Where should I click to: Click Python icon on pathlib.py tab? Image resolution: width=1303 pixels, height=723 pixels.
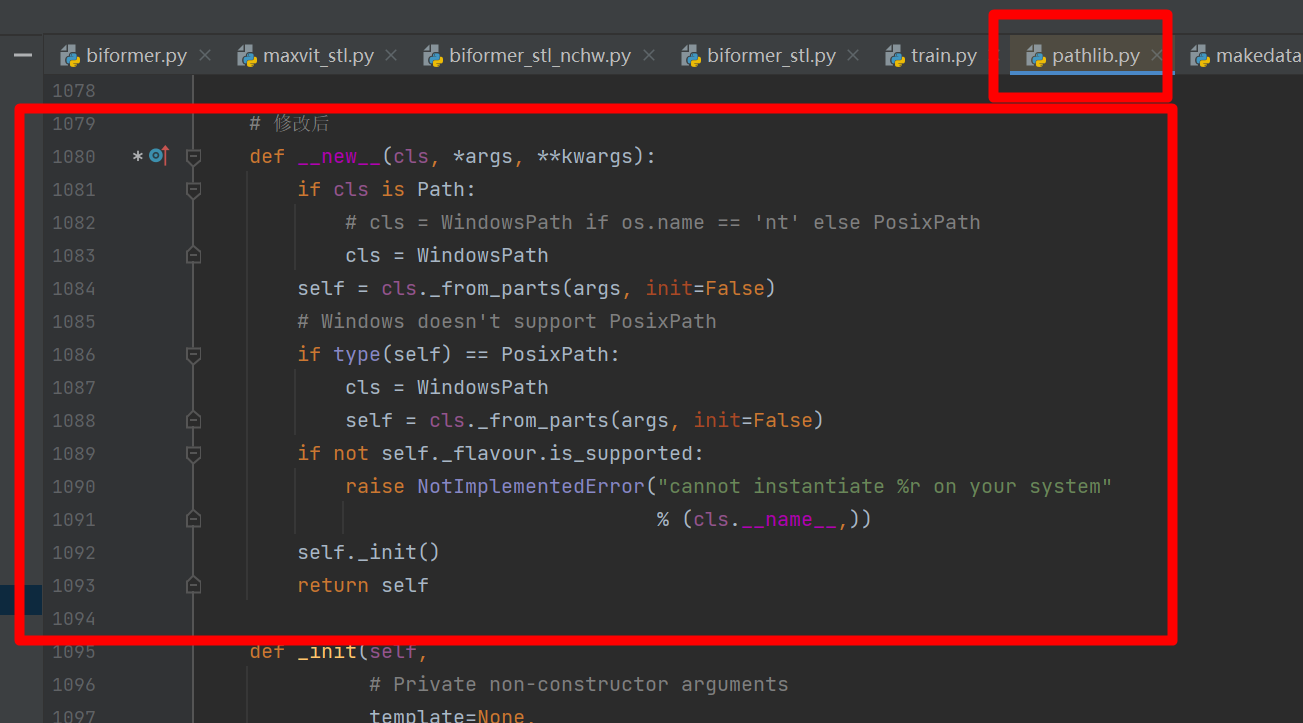tap(1036, 56)
